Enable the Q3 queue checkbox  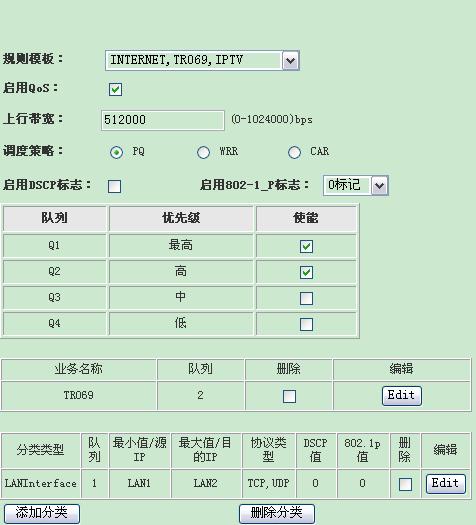(306, 298)
